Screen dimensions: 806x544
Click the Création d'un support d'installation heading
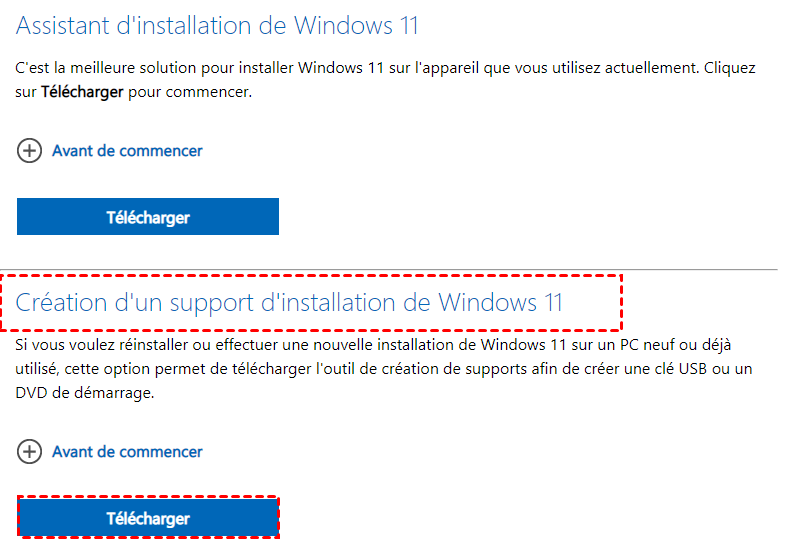[289, 301]
